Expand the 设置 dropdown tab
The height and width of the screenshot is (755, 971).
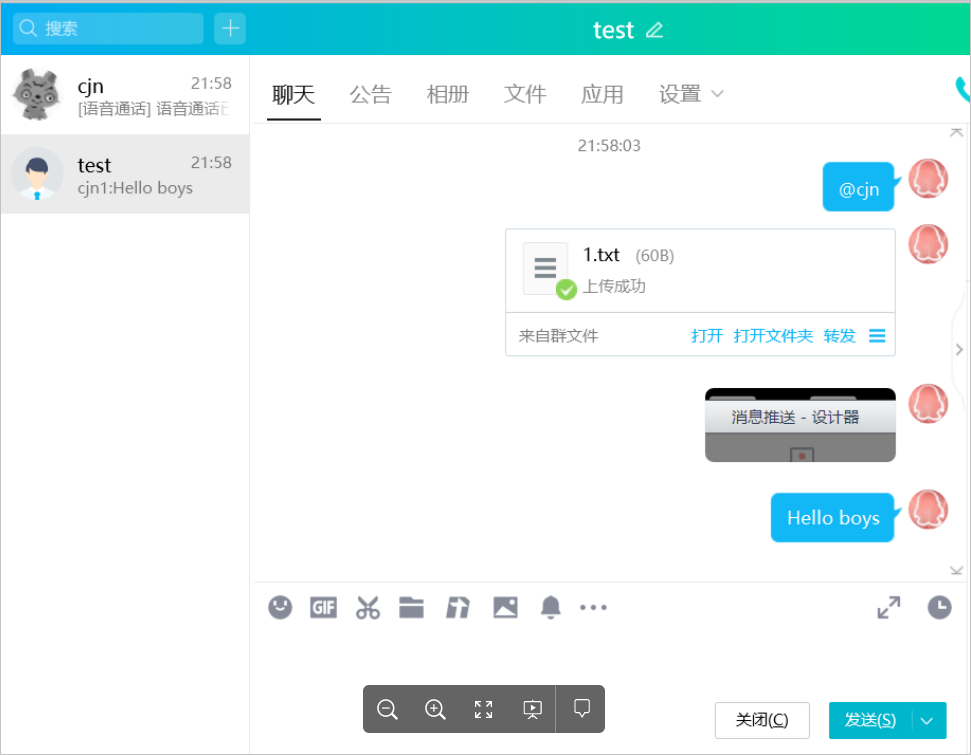click(x=691, y=94)
